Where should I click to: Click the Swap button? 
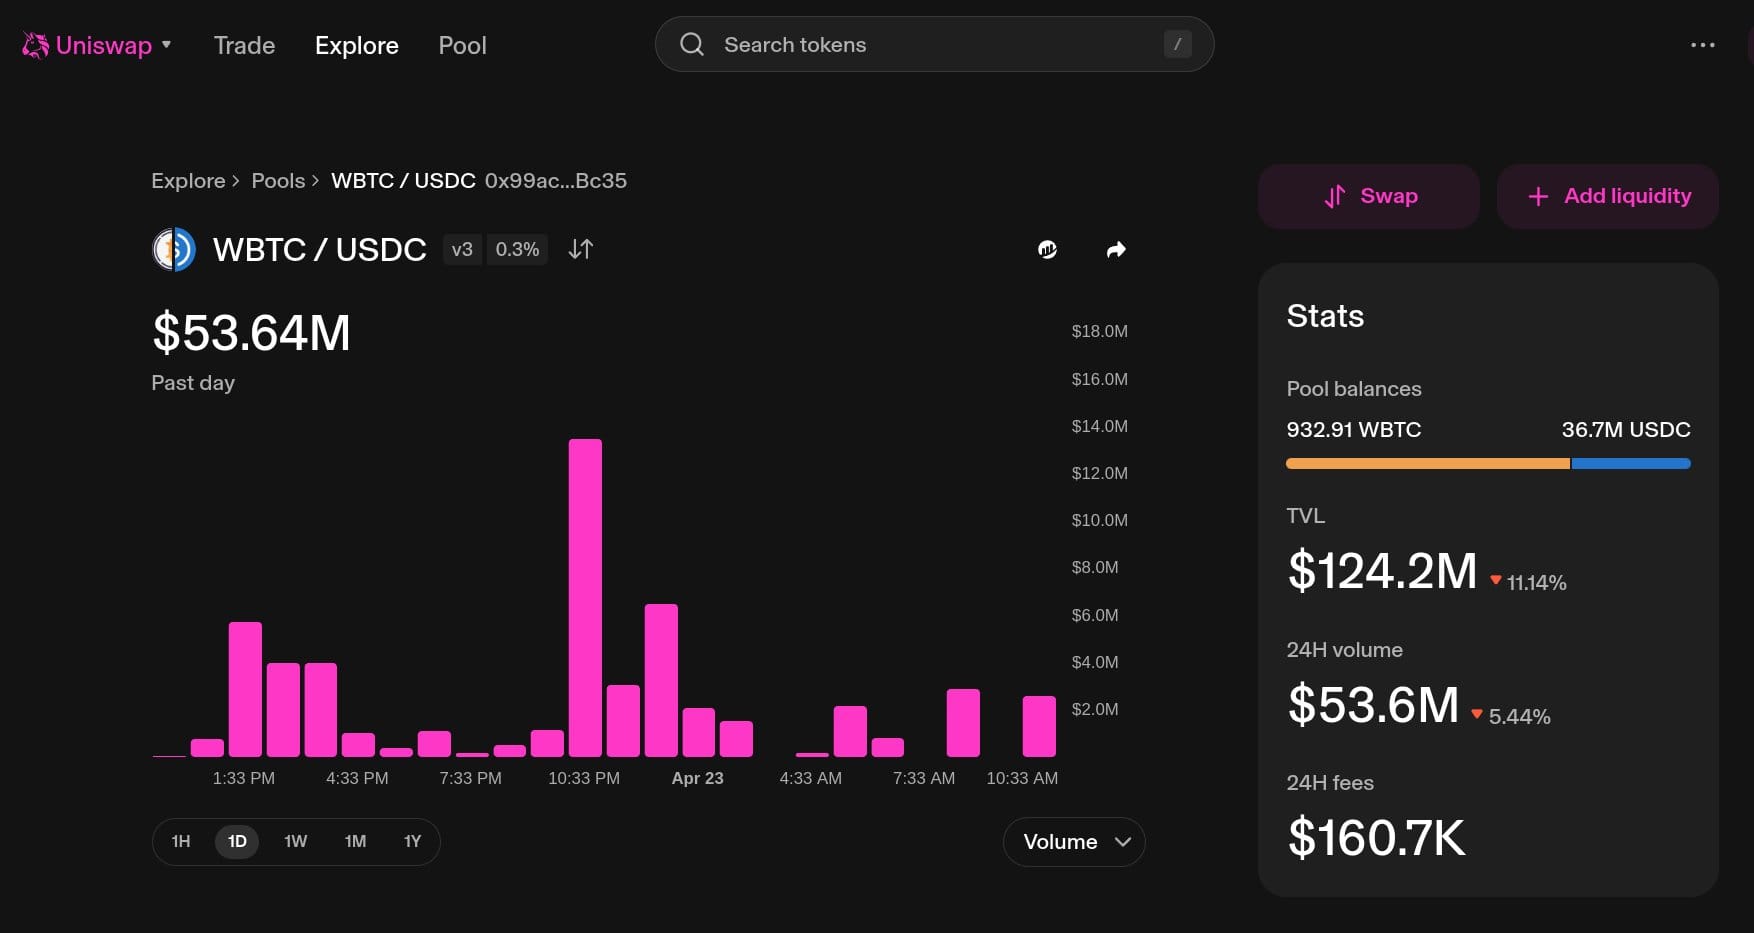click(x=1369, y=196)
